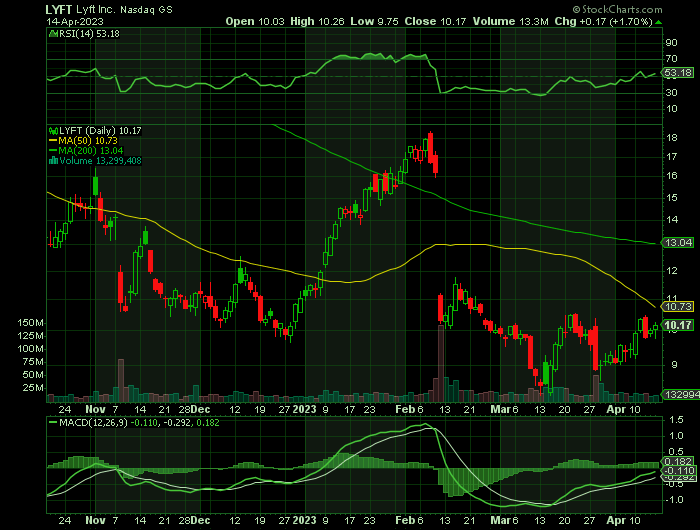Click the 2023 label on MACD bottom axis
Image resolution: width=700 pixels, height=530 pixels.
point(304,520)
